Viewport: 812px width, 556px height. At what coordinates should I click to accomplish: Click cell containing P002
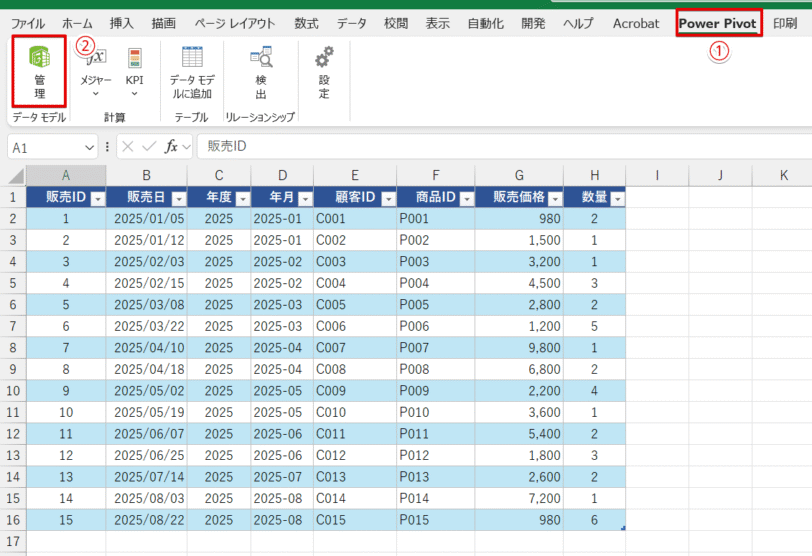436,240
